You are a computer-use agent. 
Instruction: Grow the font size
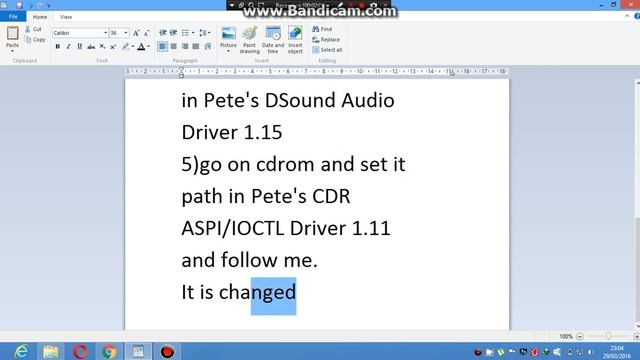coord(136,33)
